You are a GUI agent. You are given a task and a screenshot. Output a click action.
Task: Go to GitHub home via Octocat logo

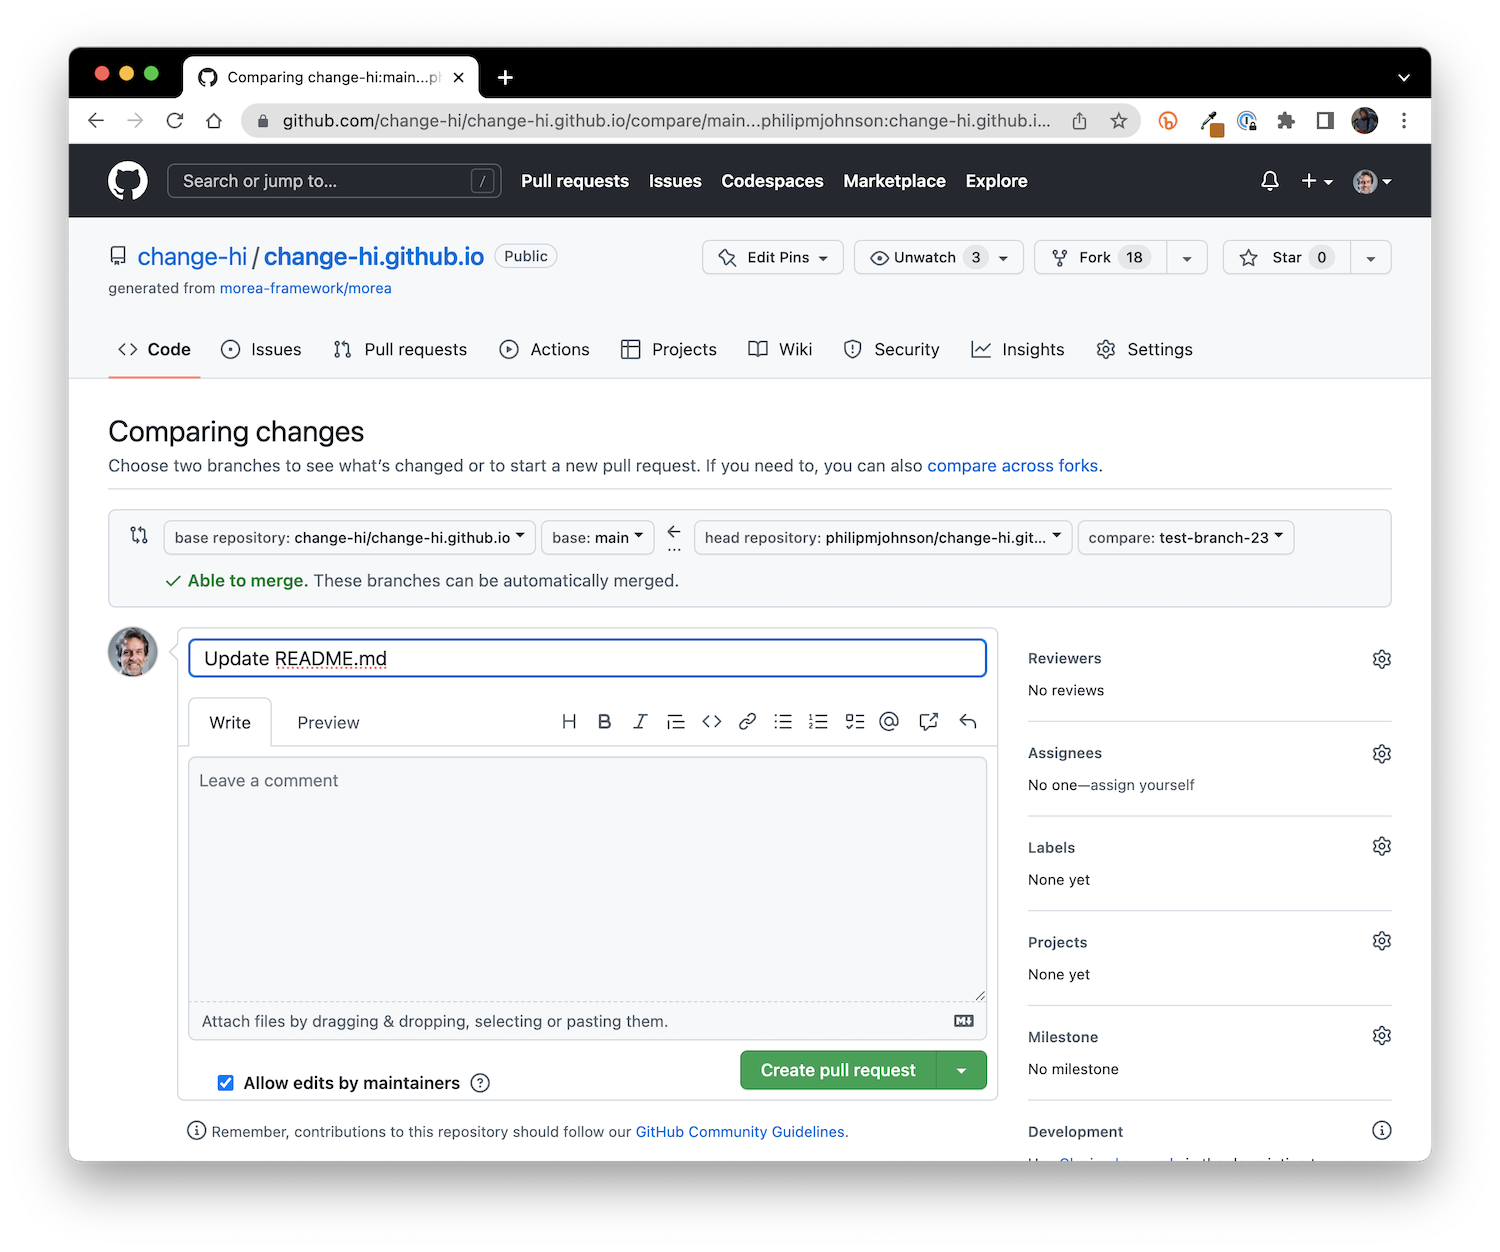[128, 181]
